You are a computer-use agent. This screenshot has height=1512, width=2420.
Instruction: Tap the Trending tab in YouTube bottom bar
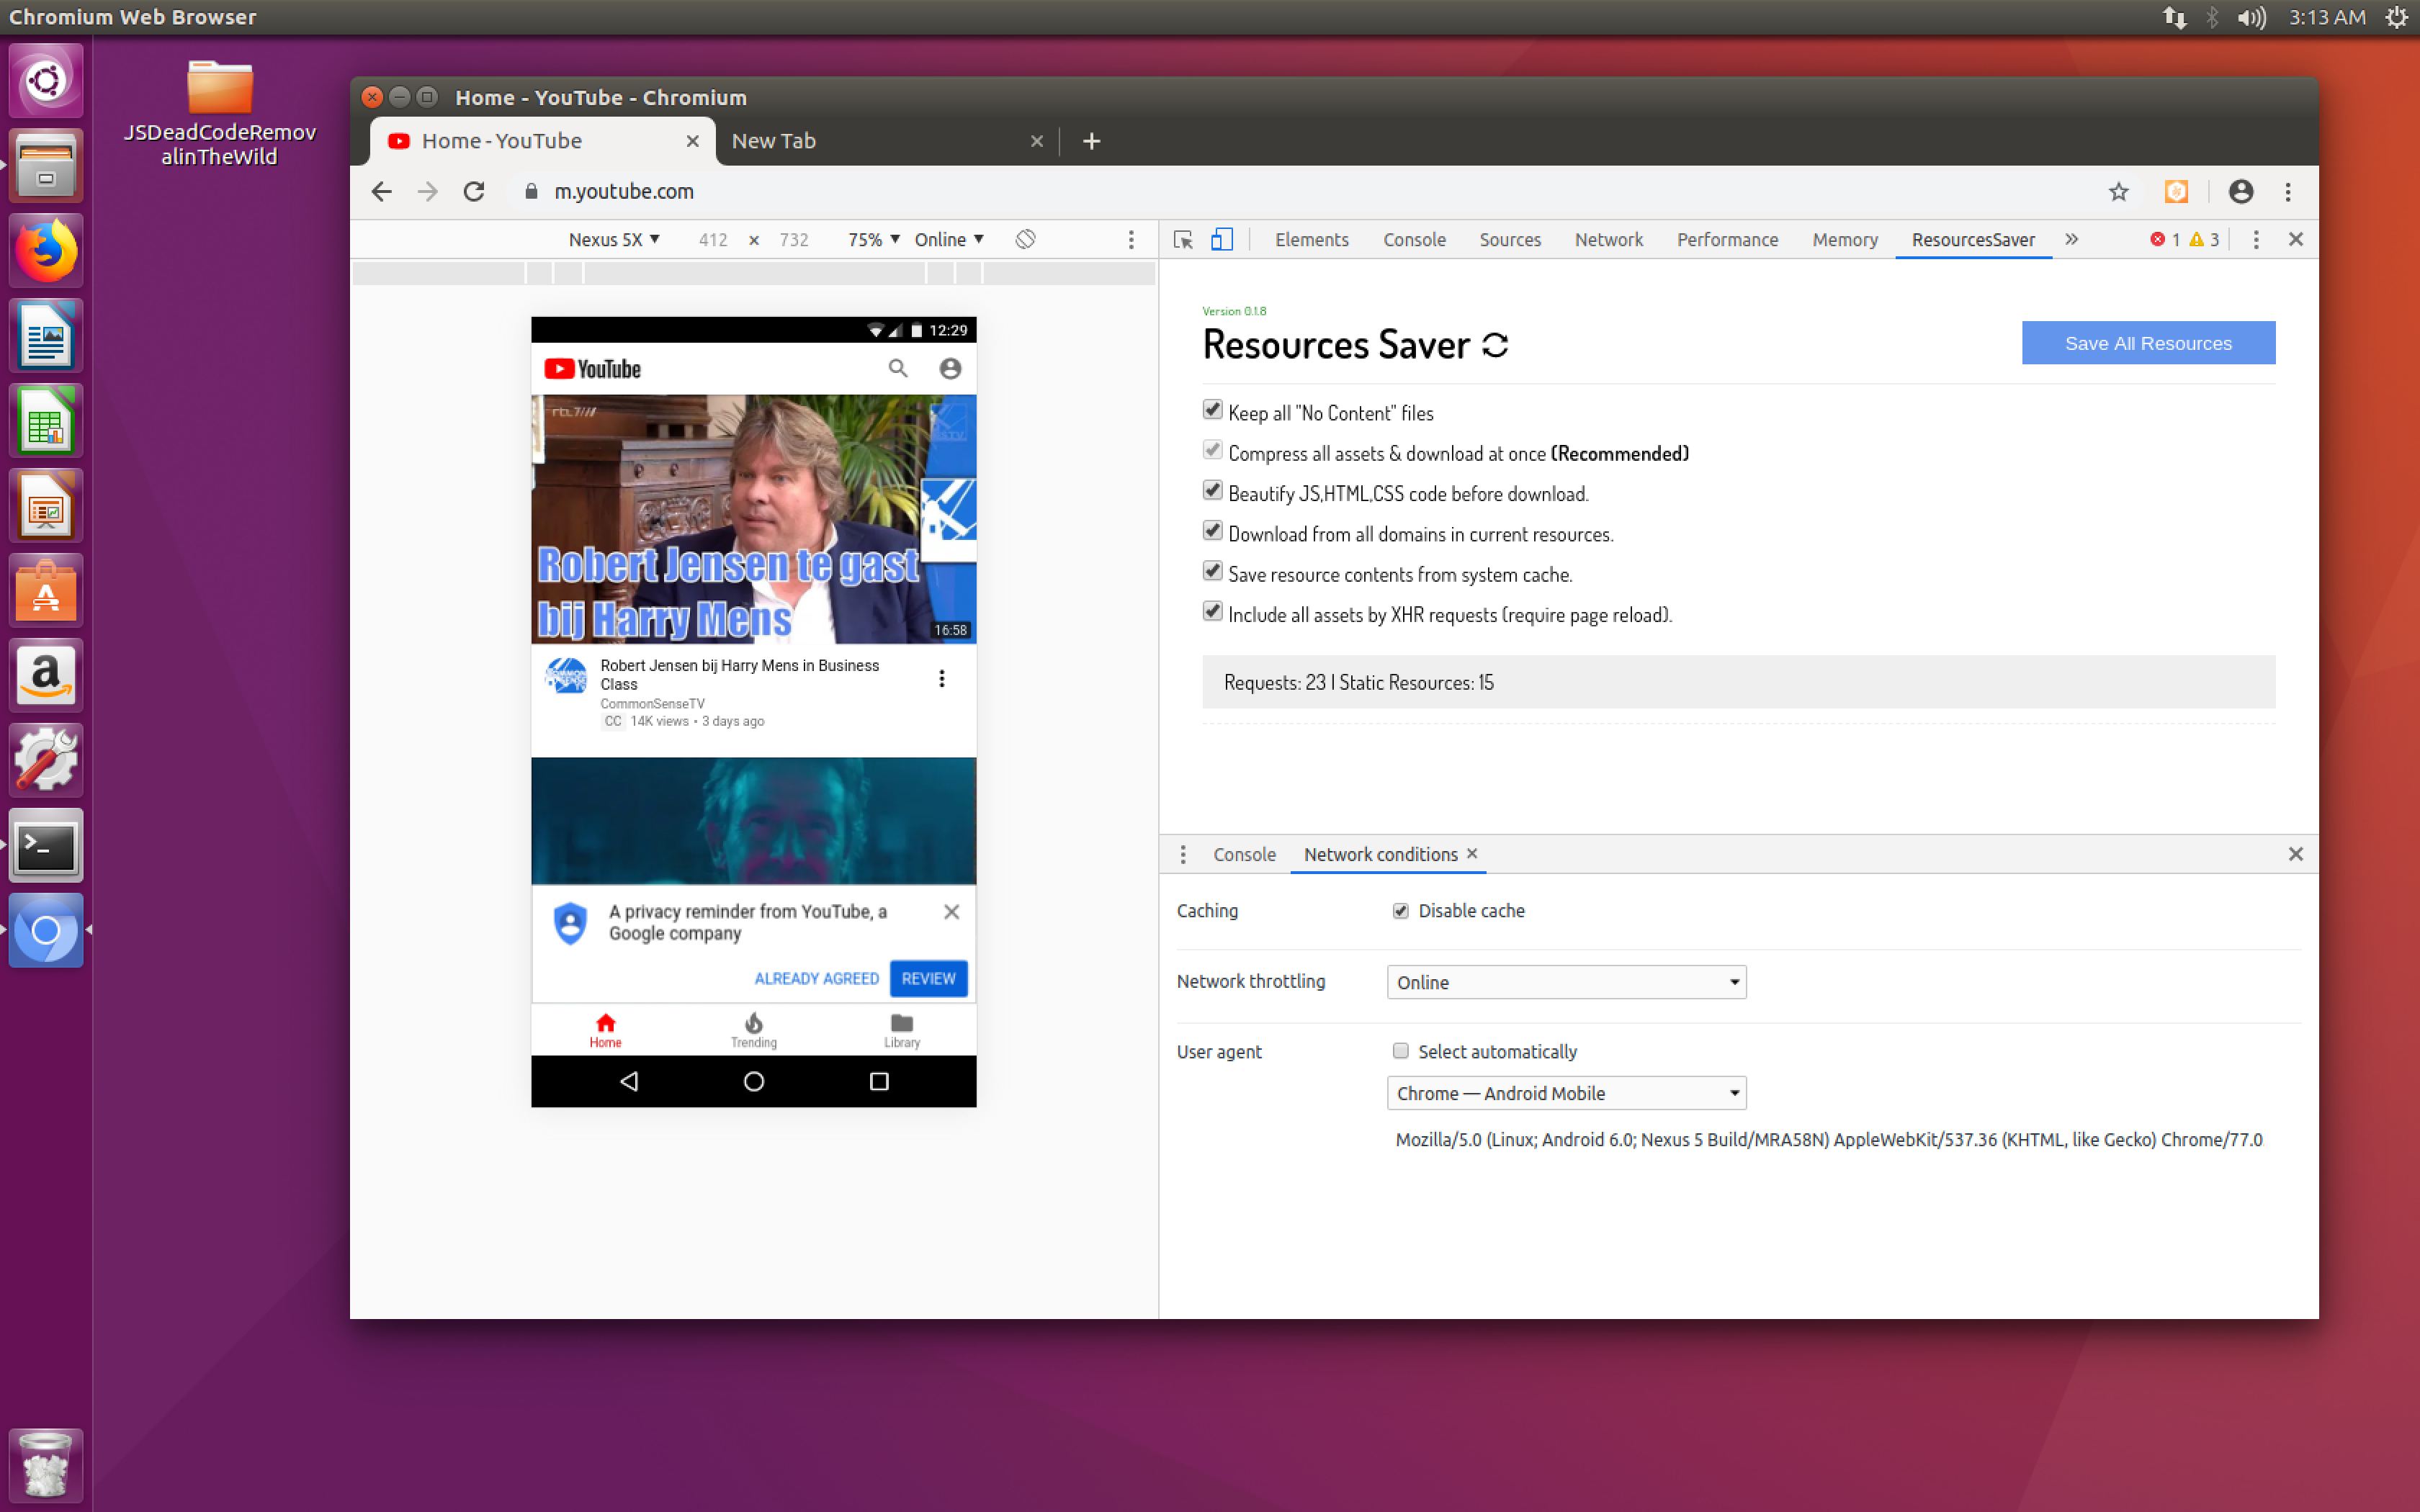coord(754,1030)
